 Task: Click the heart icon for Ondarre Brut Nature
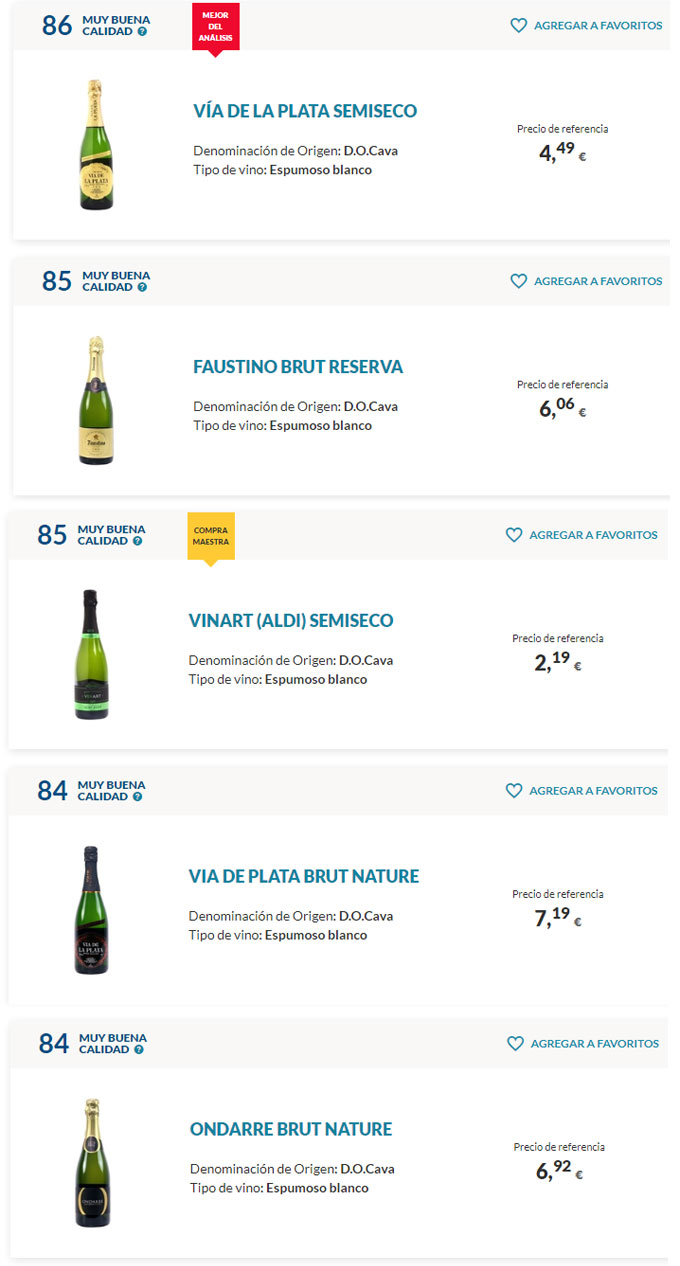(x=515, y=1044)
